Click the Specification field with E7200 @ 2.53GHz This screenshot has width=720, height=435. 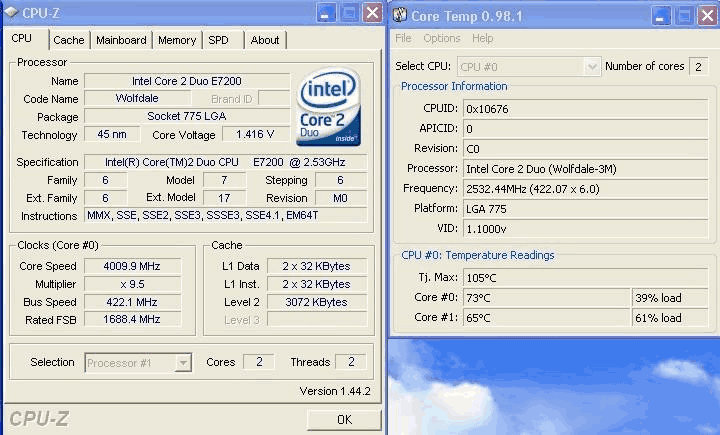[225, 162]
